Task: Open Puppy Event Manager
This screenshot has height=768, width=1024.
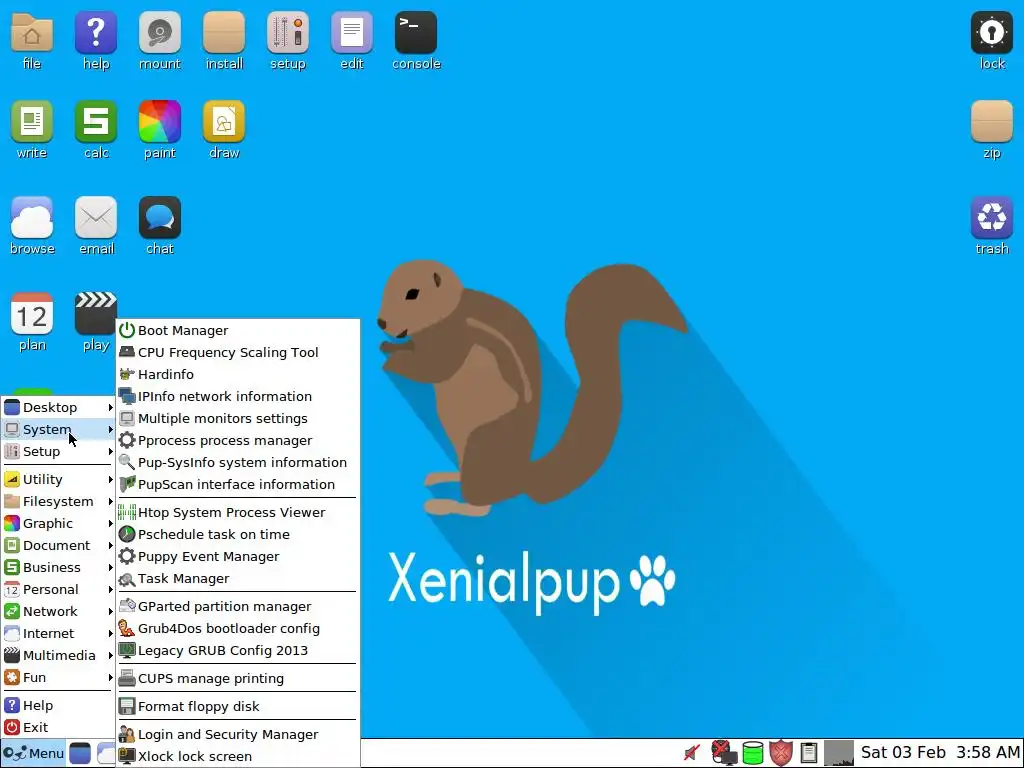Action: [238, 557]
